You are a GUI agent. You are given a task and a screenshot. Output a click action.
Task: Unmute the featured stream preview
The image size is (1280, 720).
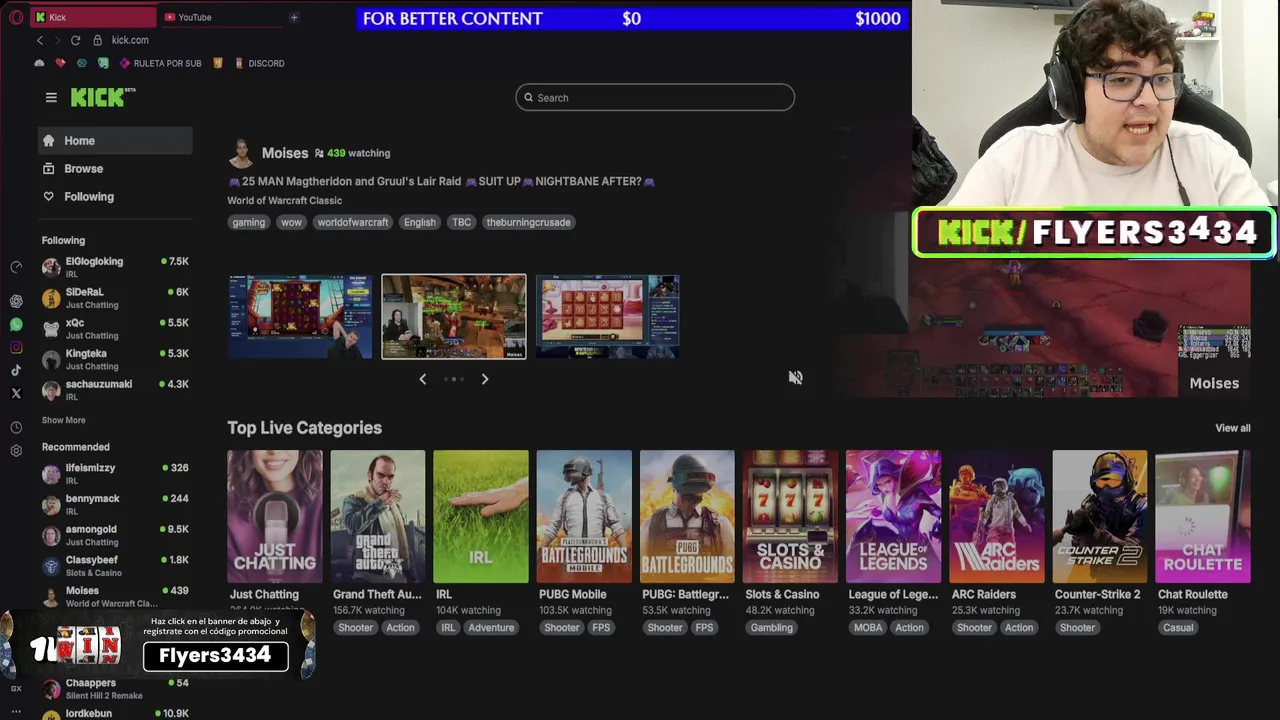click(795, 377)
